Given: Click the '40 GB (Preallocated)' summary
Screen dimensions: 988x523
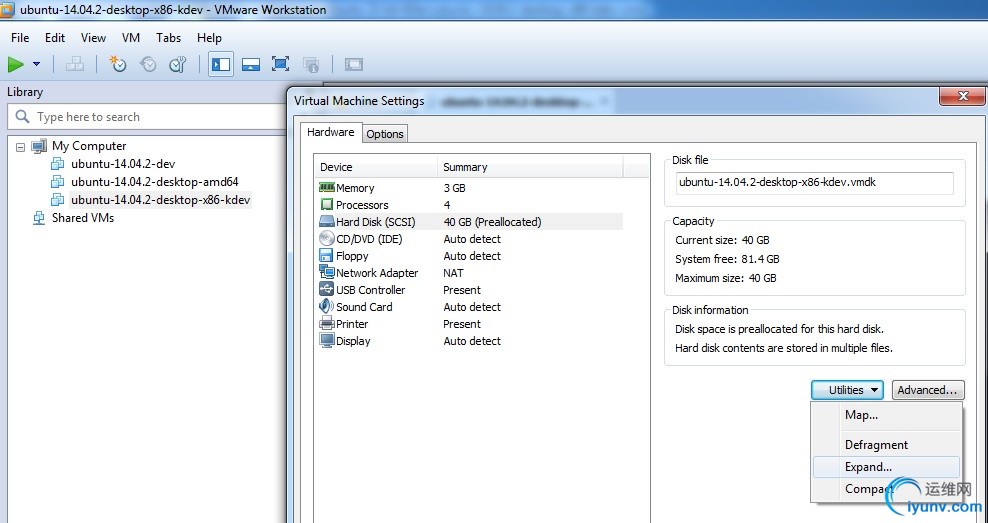Looking at the screenshot, I should tap(492, 222).
